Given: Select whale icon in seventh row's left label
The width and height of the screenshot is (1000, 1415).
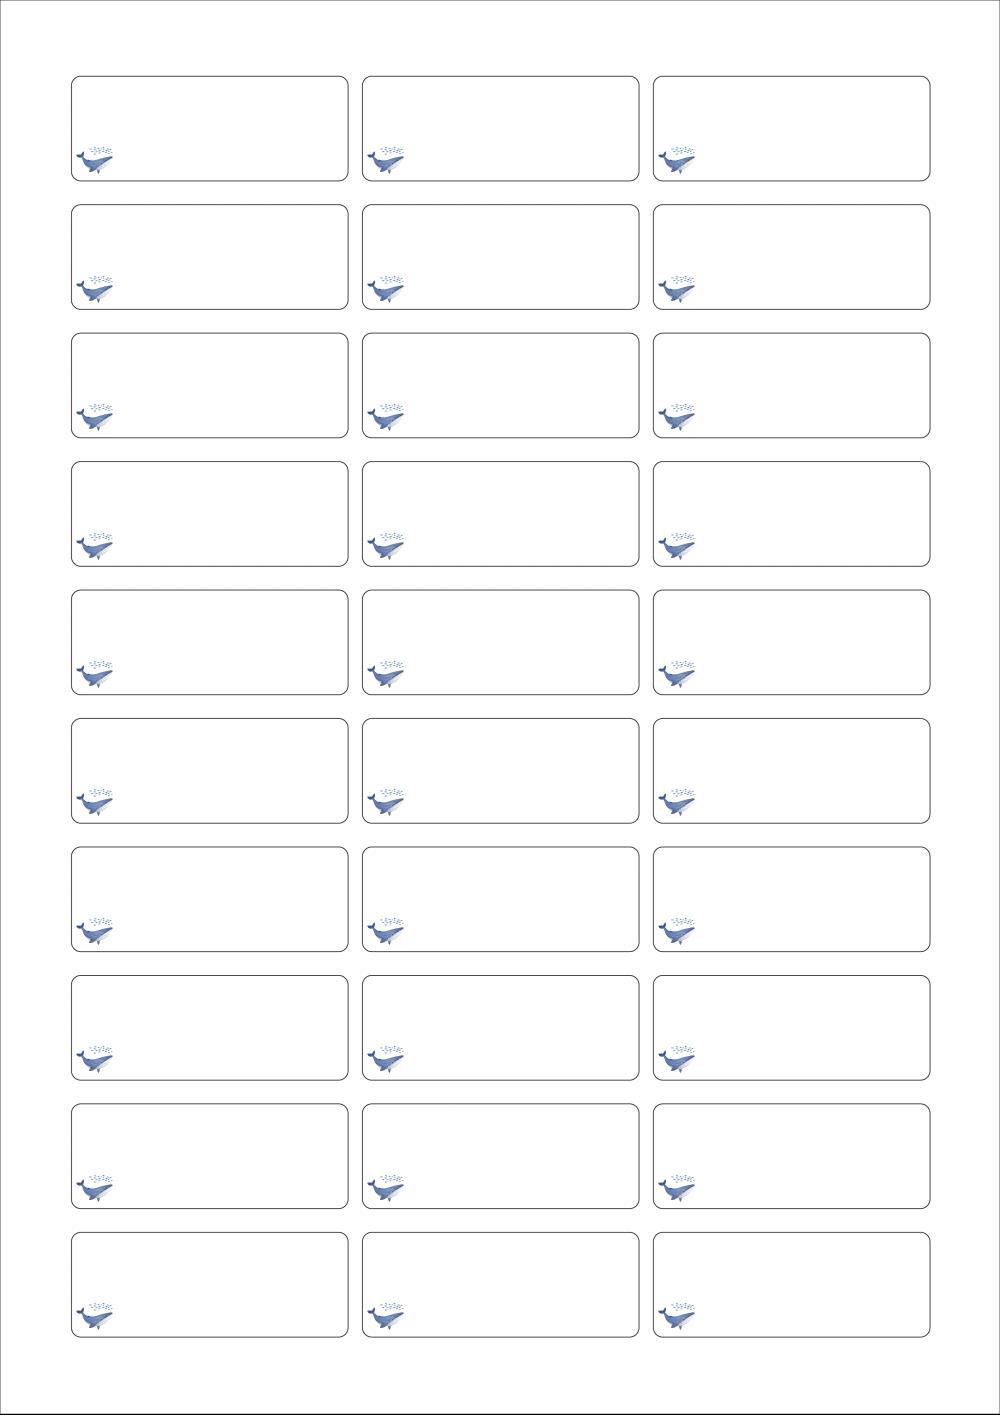Looking at the screenshot, I should [95, 931].
